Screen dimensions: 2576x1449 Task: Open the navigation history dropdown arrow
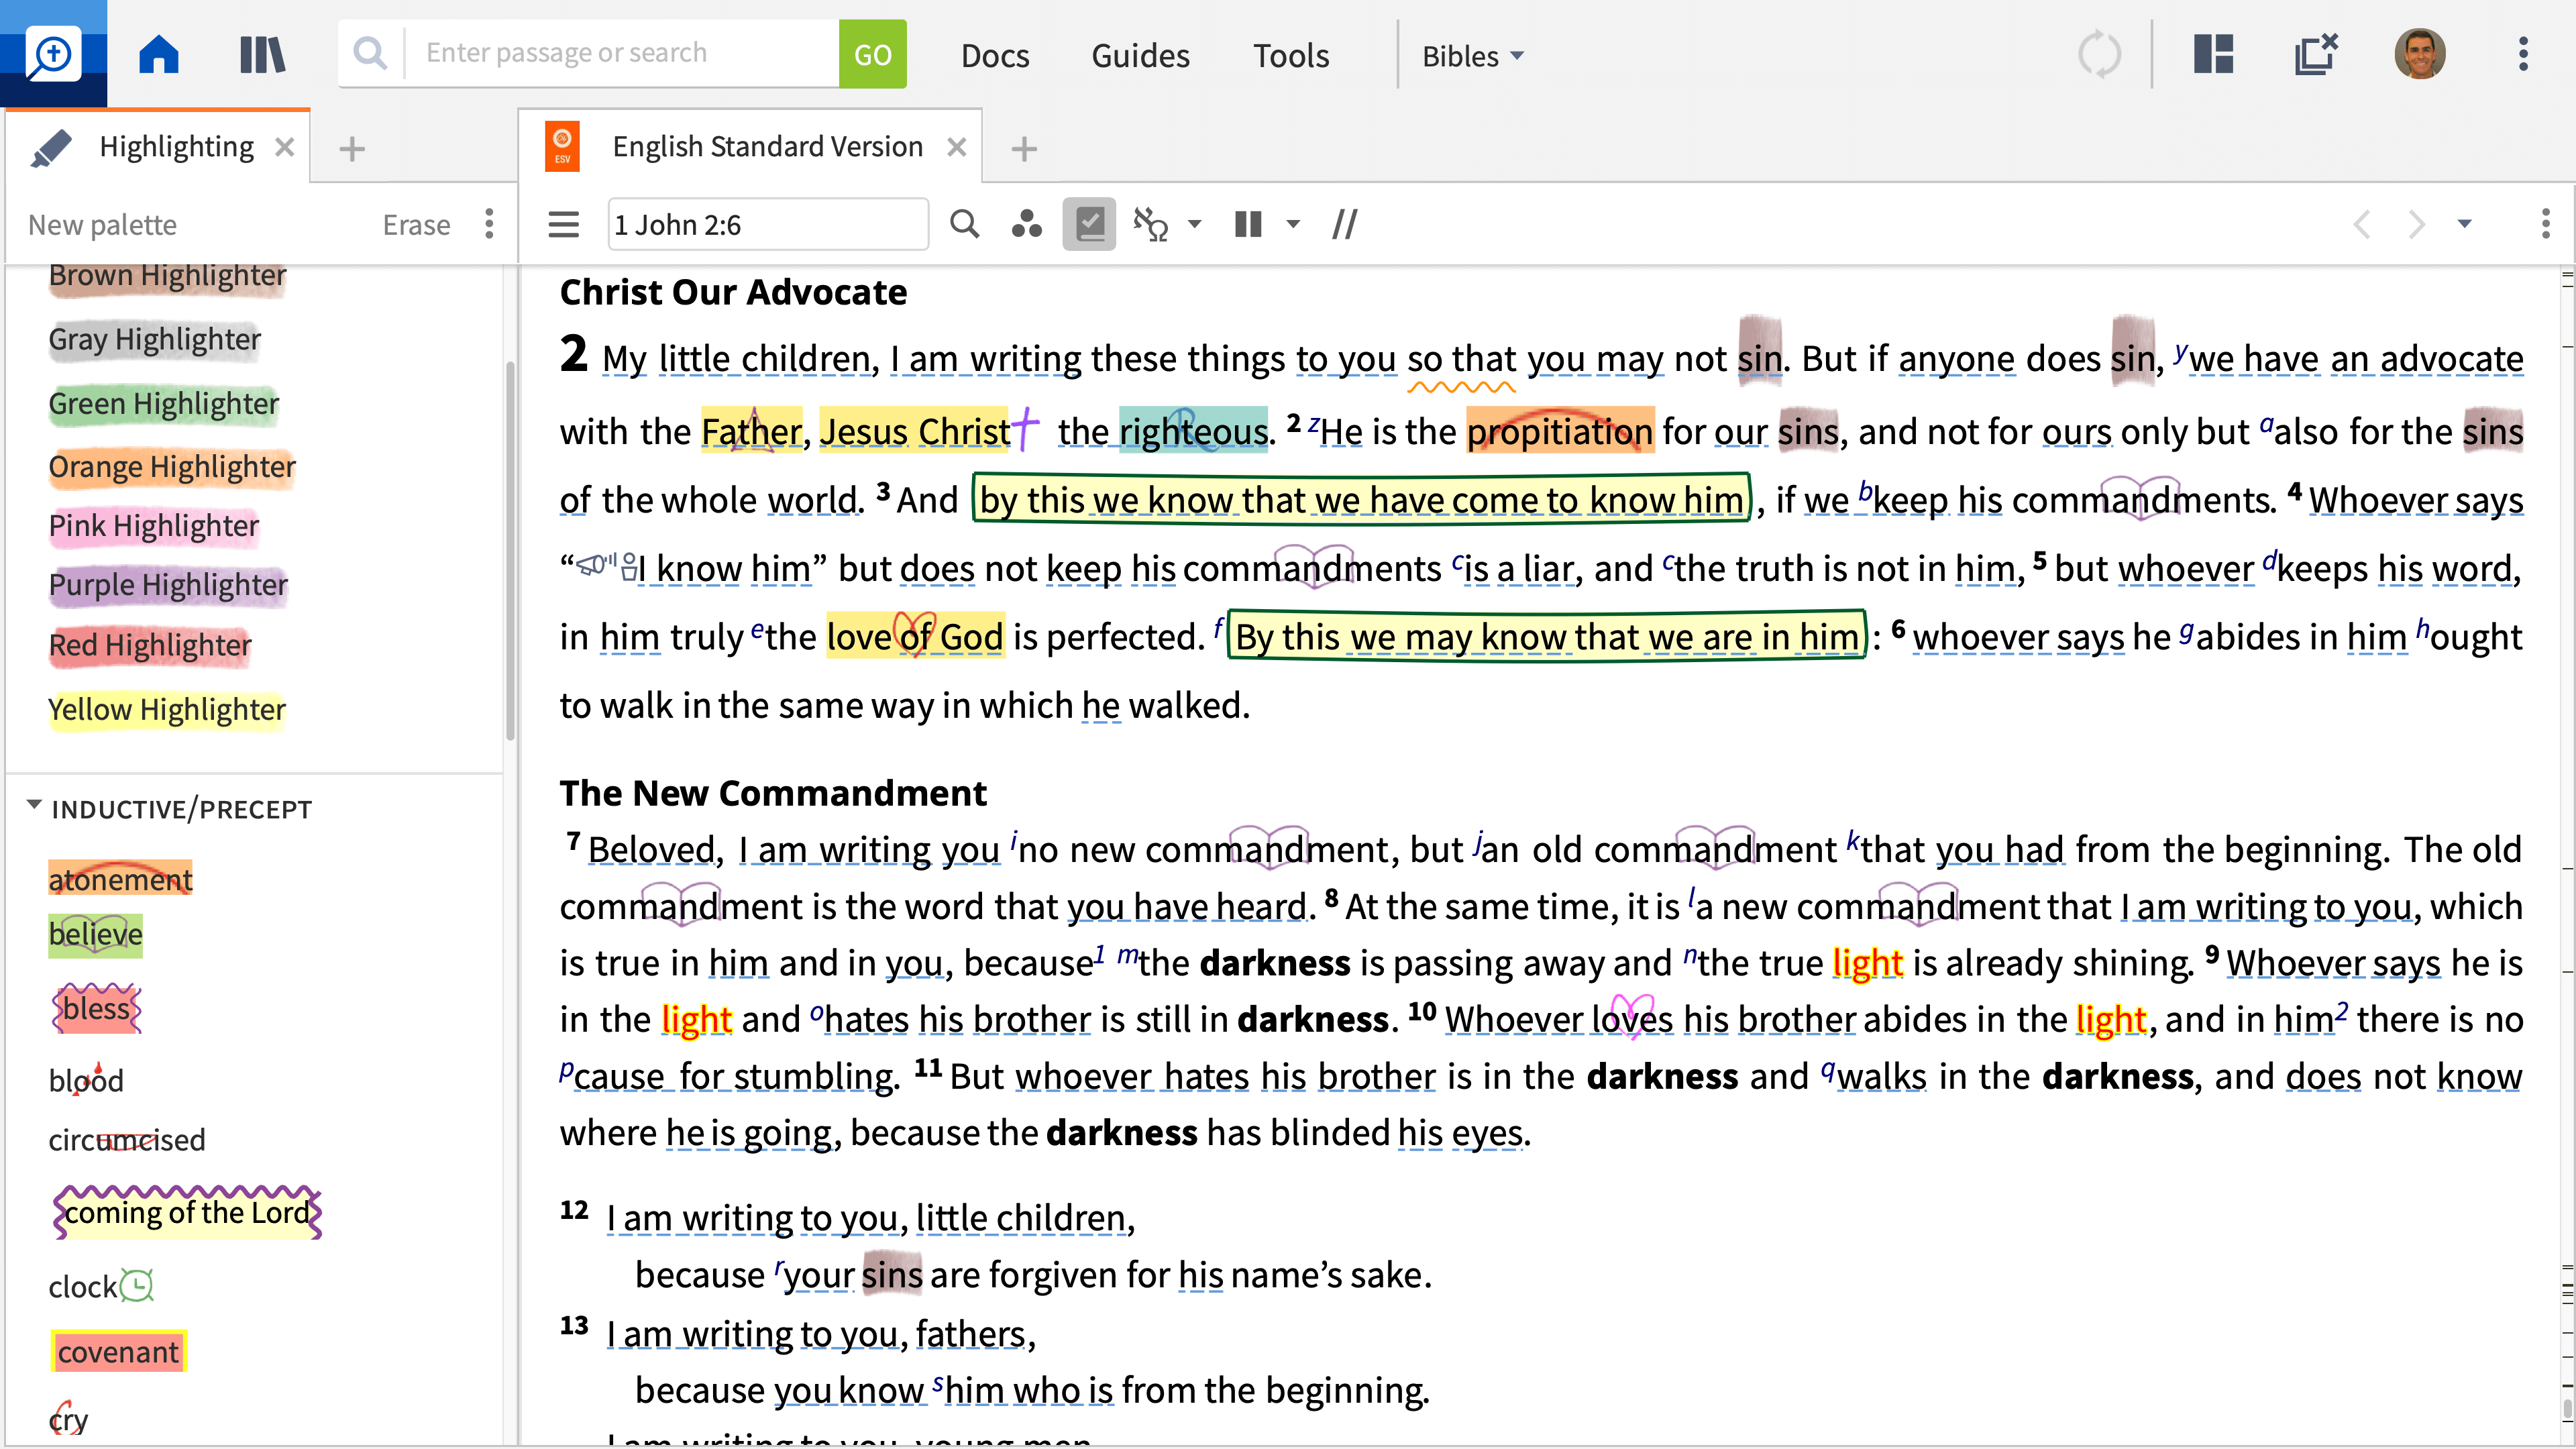click(2465, 224)
